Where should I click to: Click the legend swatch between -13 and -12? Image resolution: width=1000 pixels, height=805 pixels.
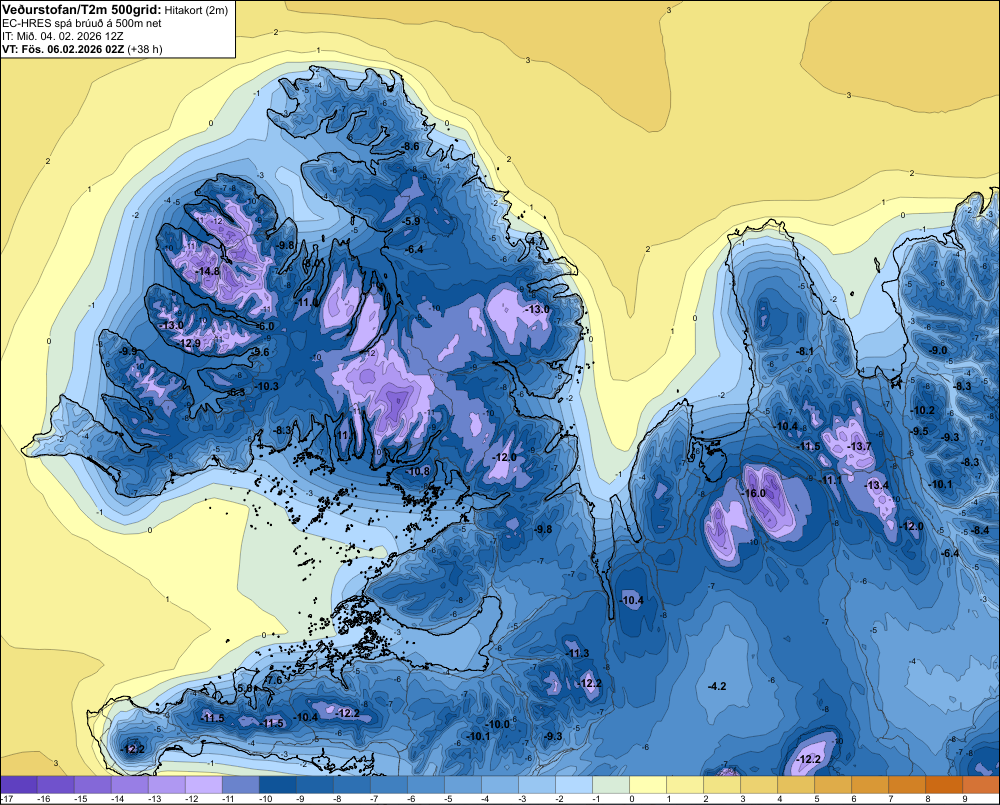pyautogui.click(x=167, y=784)
